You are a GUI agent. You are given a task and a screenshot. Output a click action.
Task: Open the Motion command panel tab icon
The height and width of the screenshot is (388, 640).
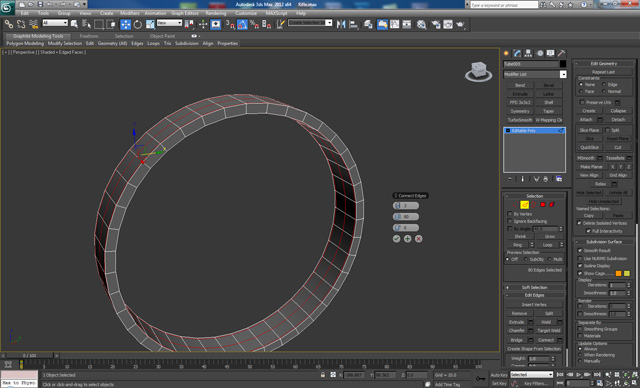pyautogui.click(x=540, y=53)
